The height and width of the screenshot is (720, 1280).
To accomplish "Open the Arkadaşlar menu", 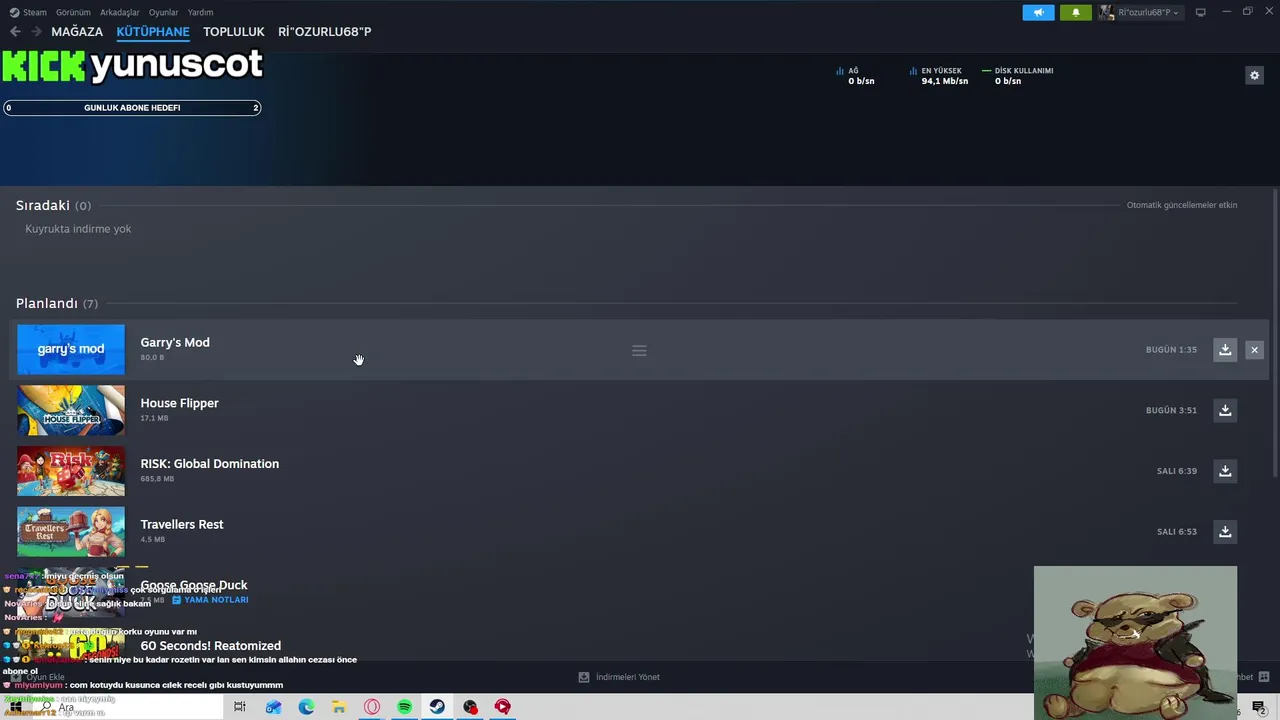I will coord(120,12).
